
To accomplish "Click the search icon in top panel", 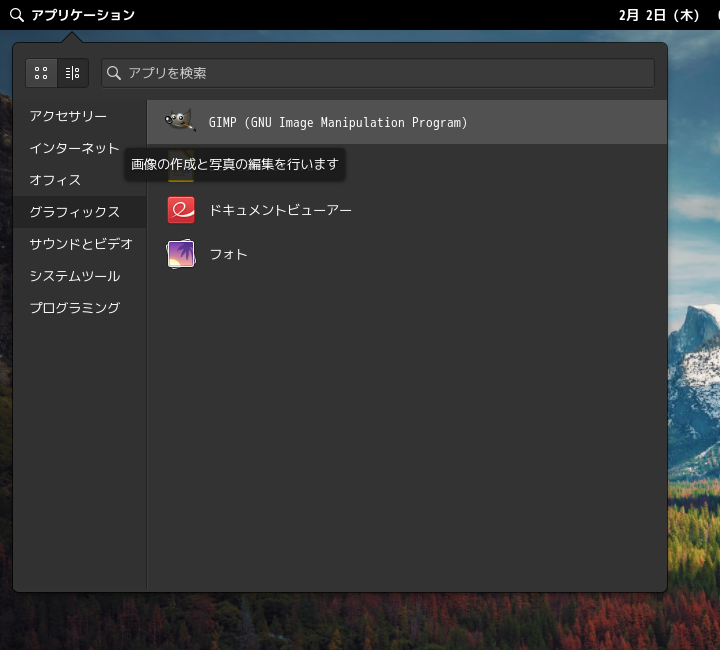I will (x=17, y=15).
